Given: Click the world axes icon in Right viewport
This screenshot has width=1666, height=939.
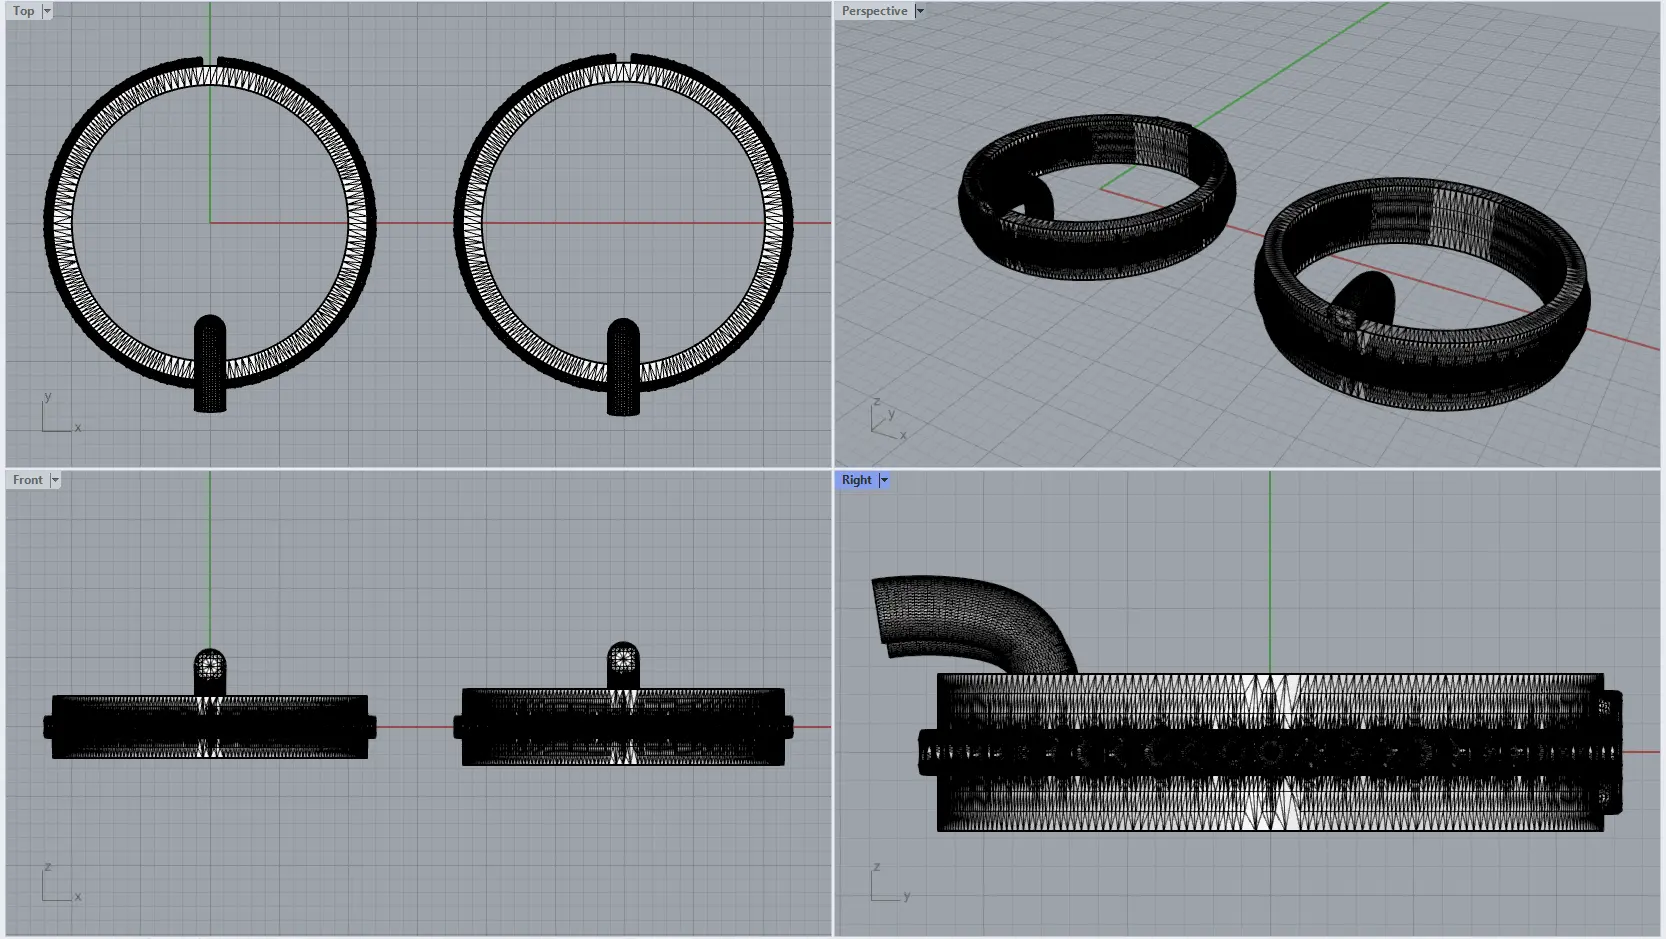Looking at the screenshot, I should [888, 883].
